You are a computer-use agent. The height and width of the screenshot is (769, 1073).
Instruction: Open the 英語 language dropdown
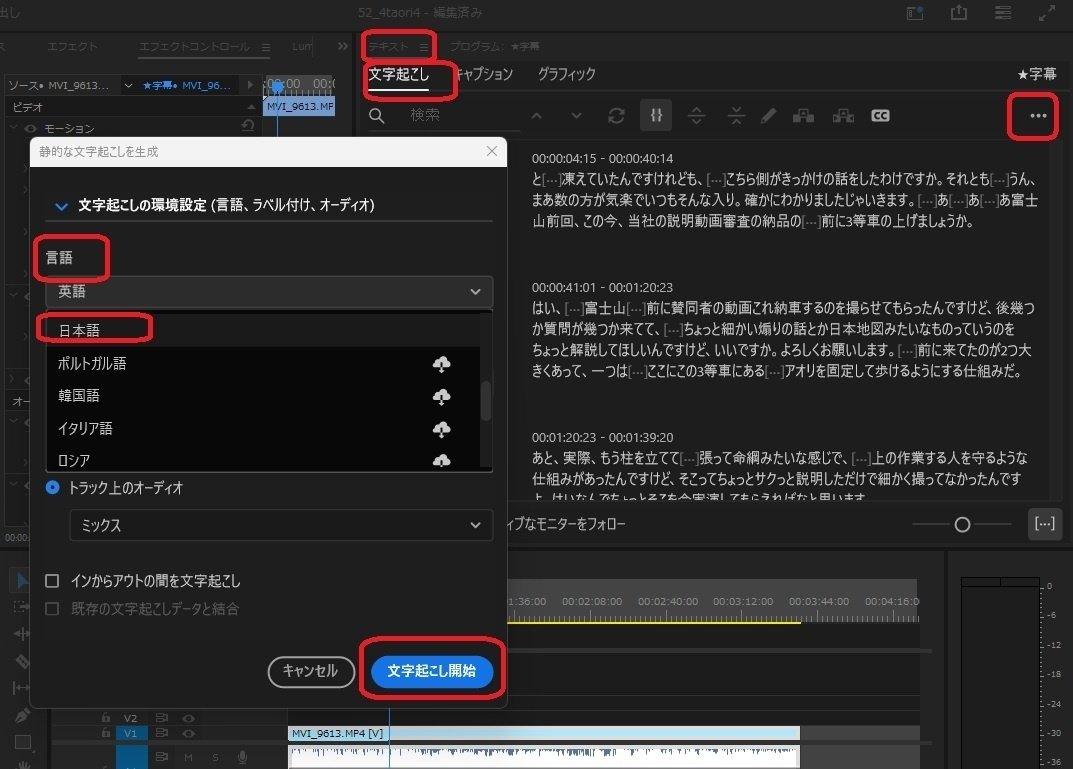click(x=269, y=292)
